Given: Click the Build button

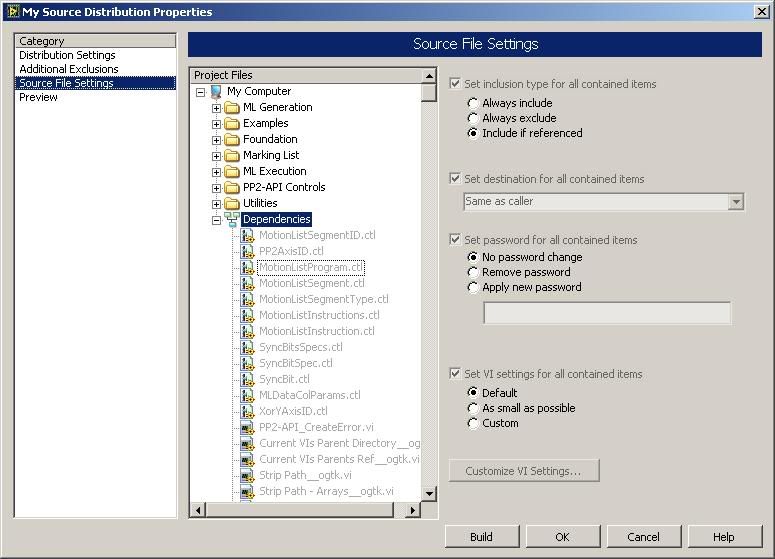Looking at the screenshot, I should tap(482, 537).
